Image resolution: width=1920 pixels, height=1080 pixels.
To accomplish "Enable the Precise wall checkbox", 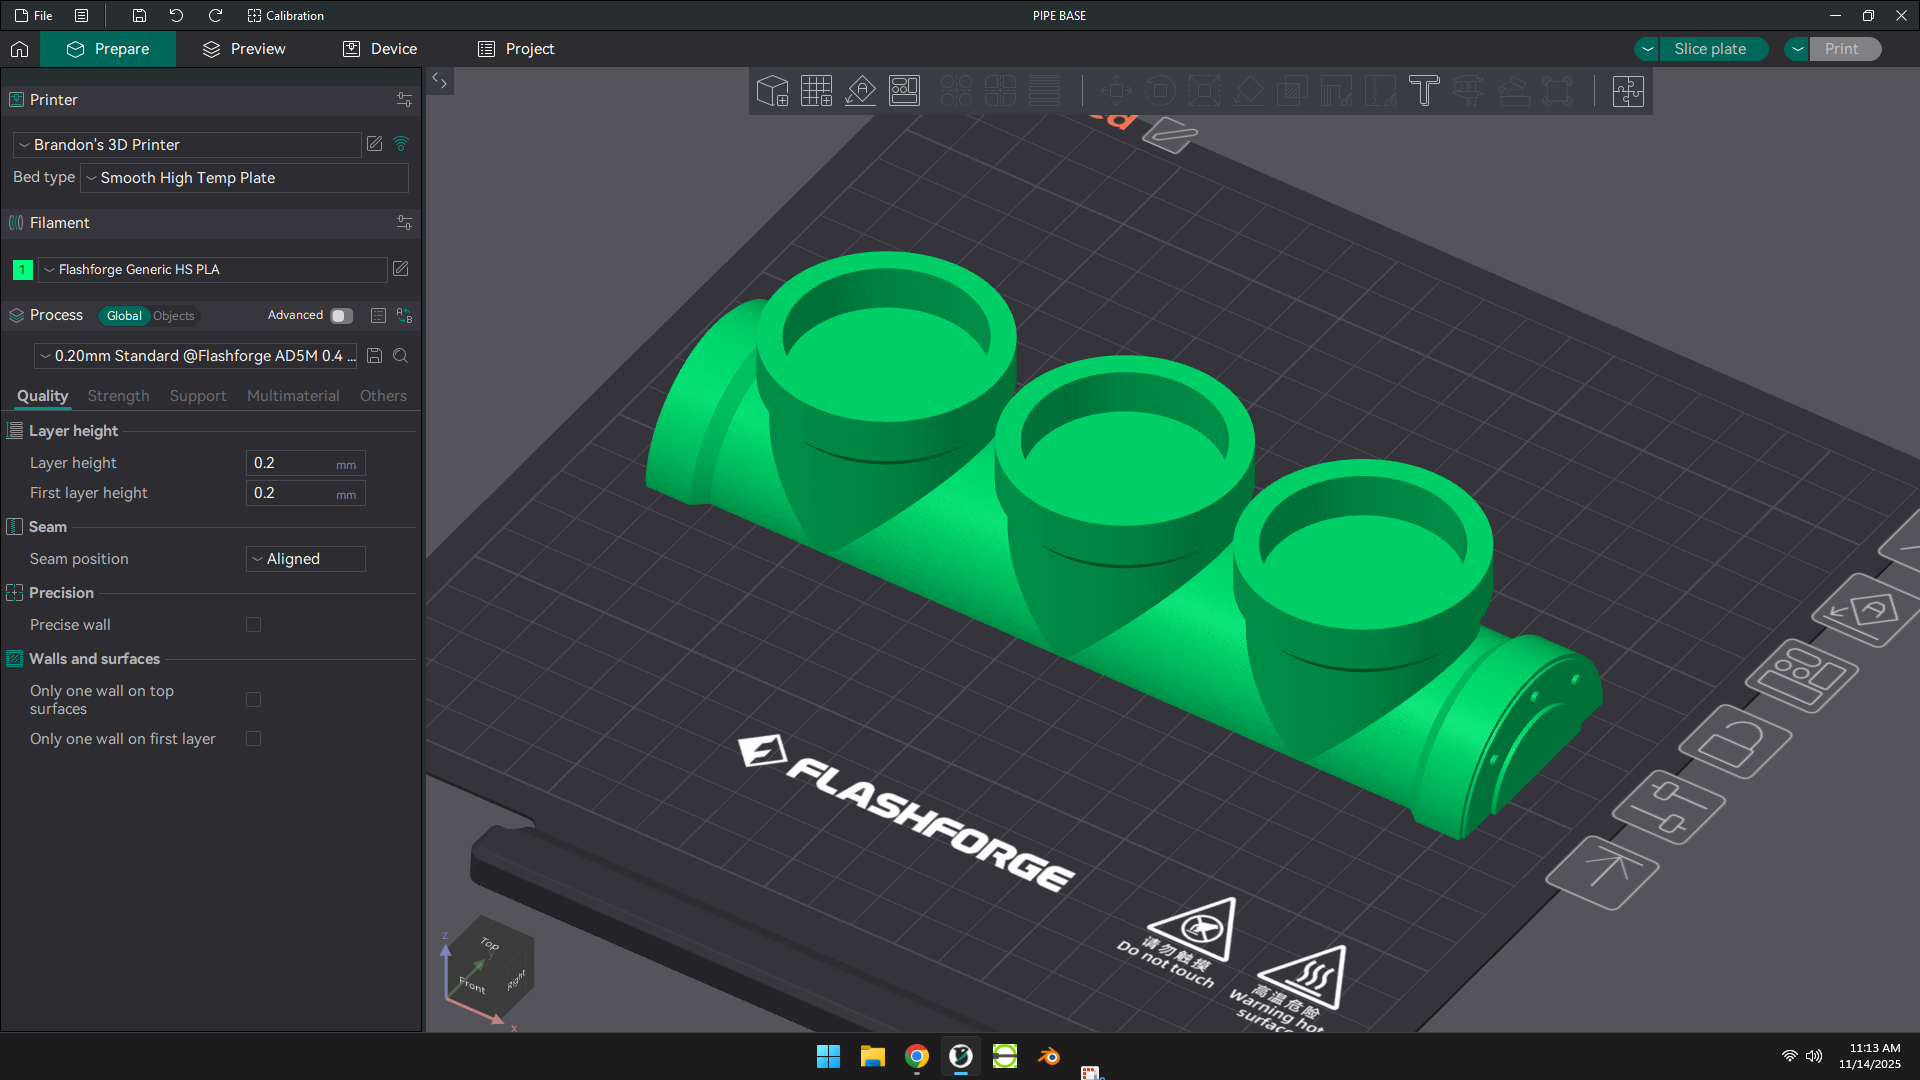I will tap(254, 625).
